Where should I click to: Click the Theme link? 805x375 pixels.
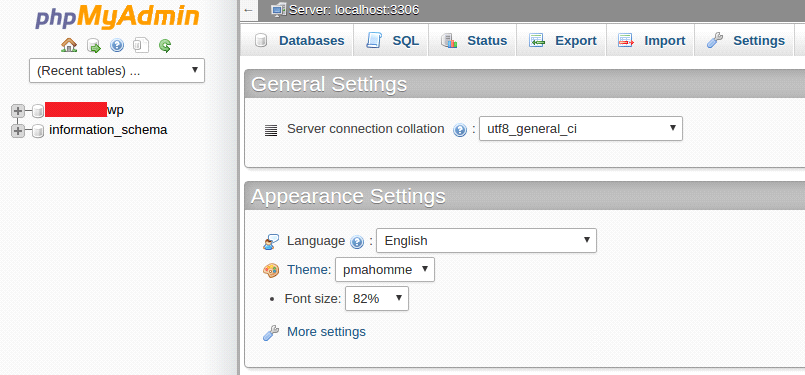(309, 269)
